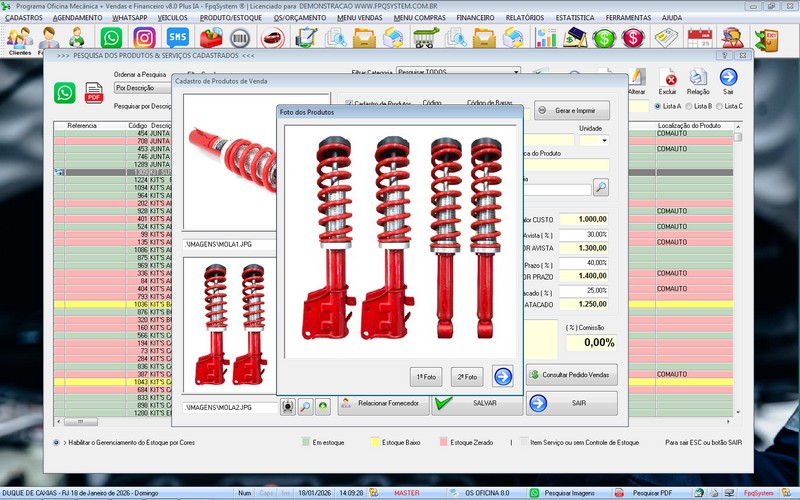
Task: Click the camera icon beside MOLA2.JPG path
Action: (288, 407)
